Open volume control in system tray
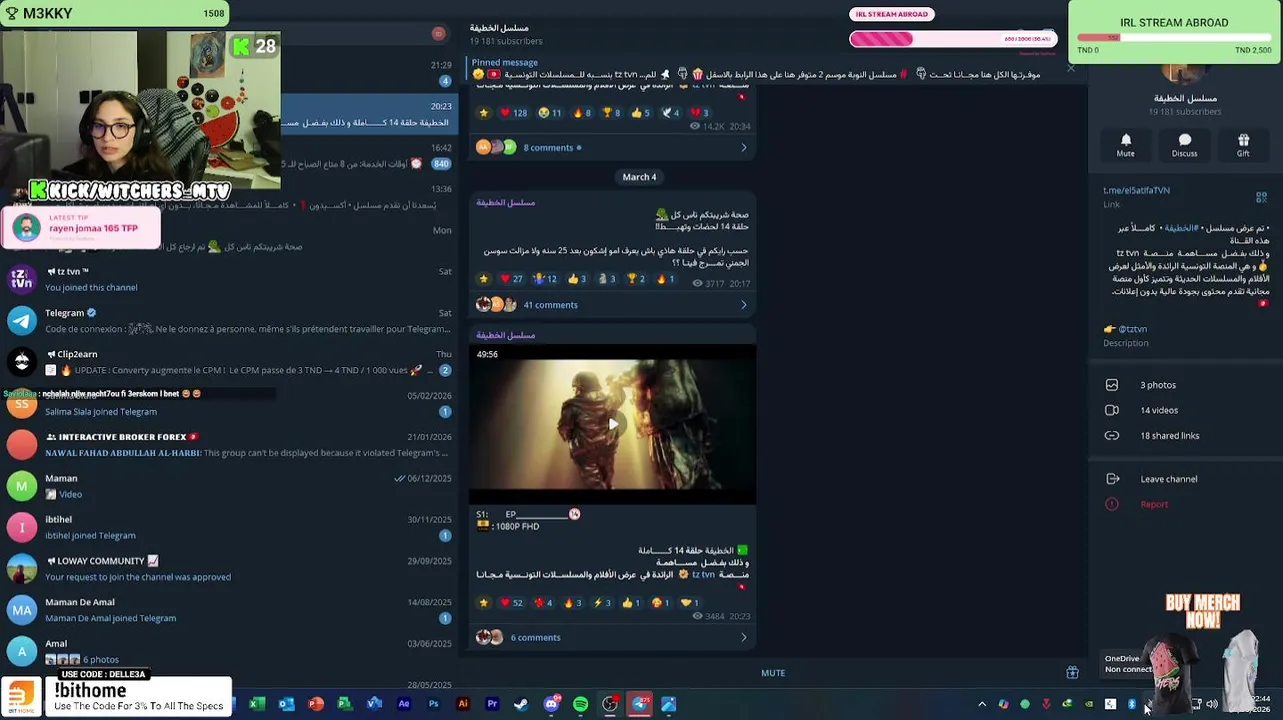 tap(1212, 704)
